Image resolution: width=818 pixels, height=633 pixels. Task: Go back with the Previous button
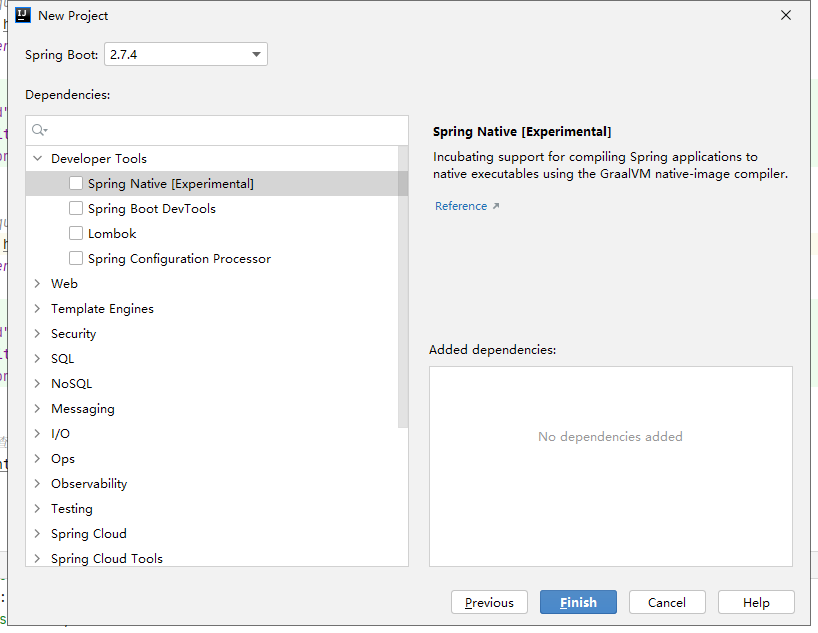tap(489, 603)
